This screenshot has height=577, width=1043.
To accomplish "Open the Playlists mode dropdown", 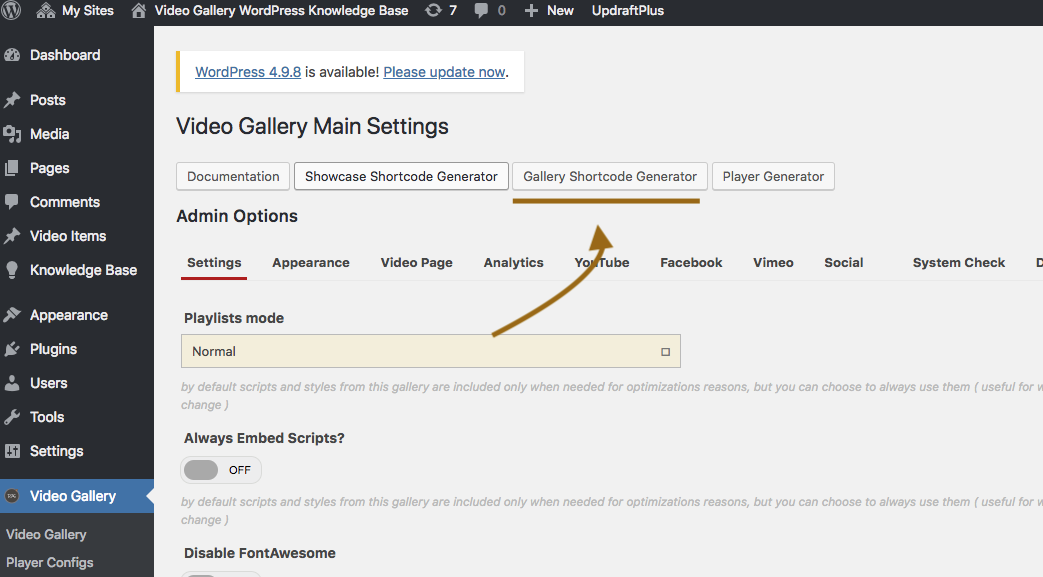I will pos(430,351).
